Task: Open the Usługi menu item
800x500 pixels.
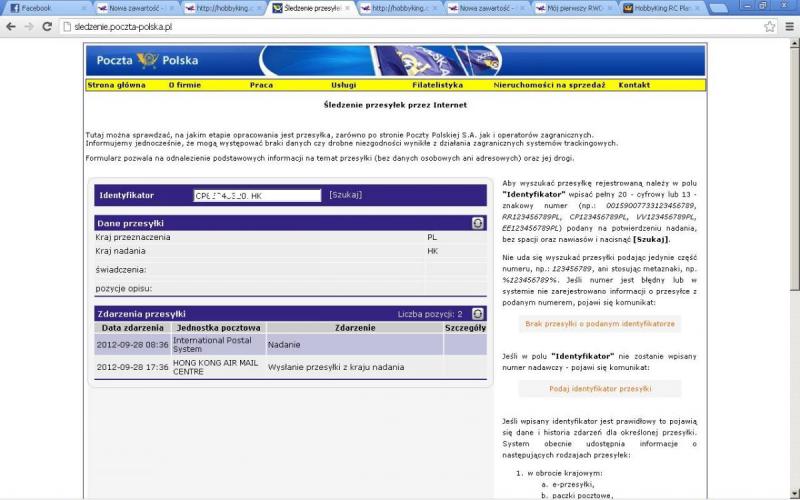Action: click(343, 85)
